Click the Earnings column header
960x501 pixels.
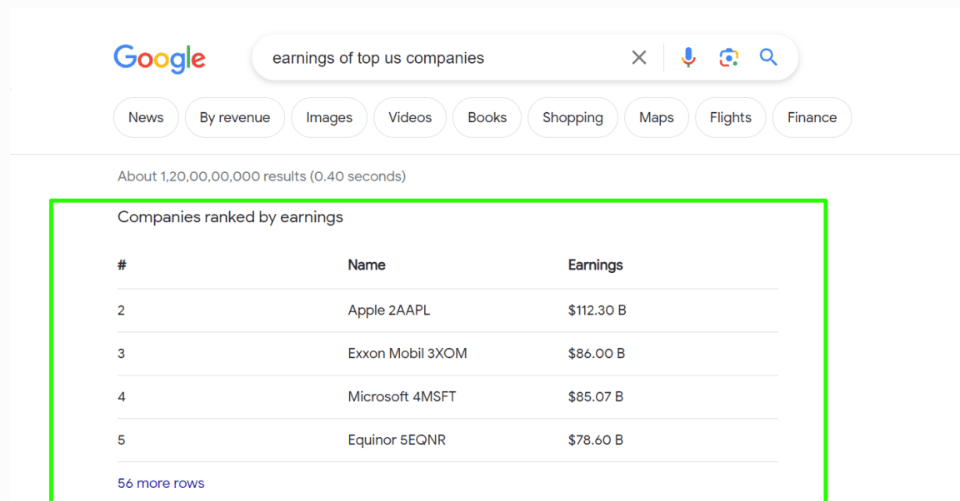(x=595, y=265)
